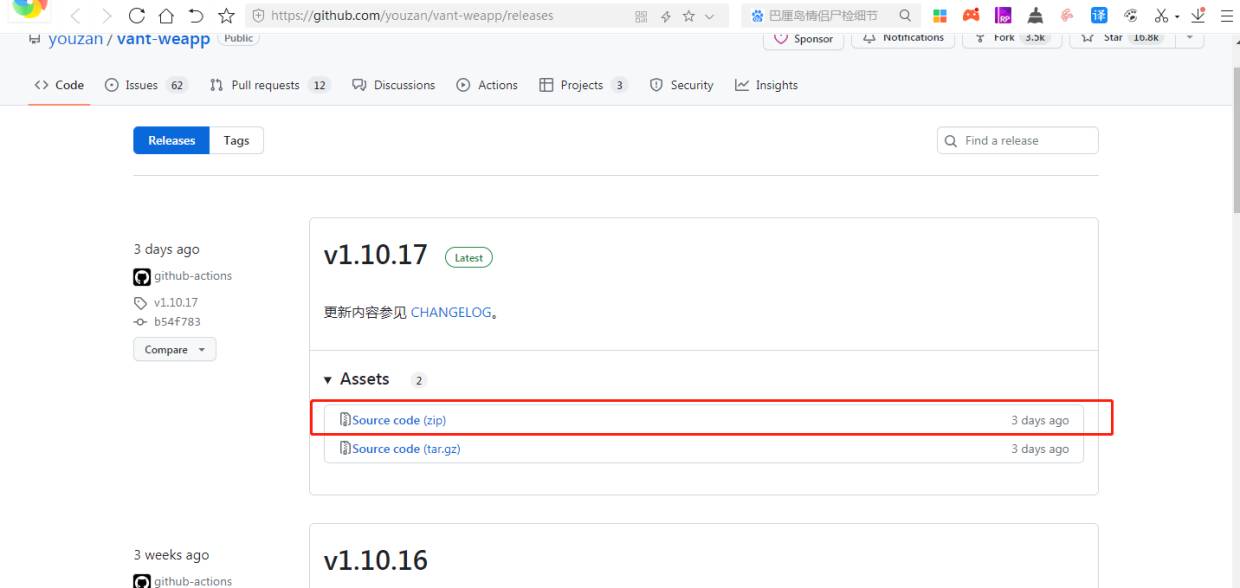View site security shield info
The image size is (1240, 588).
(x=260, y=16)
